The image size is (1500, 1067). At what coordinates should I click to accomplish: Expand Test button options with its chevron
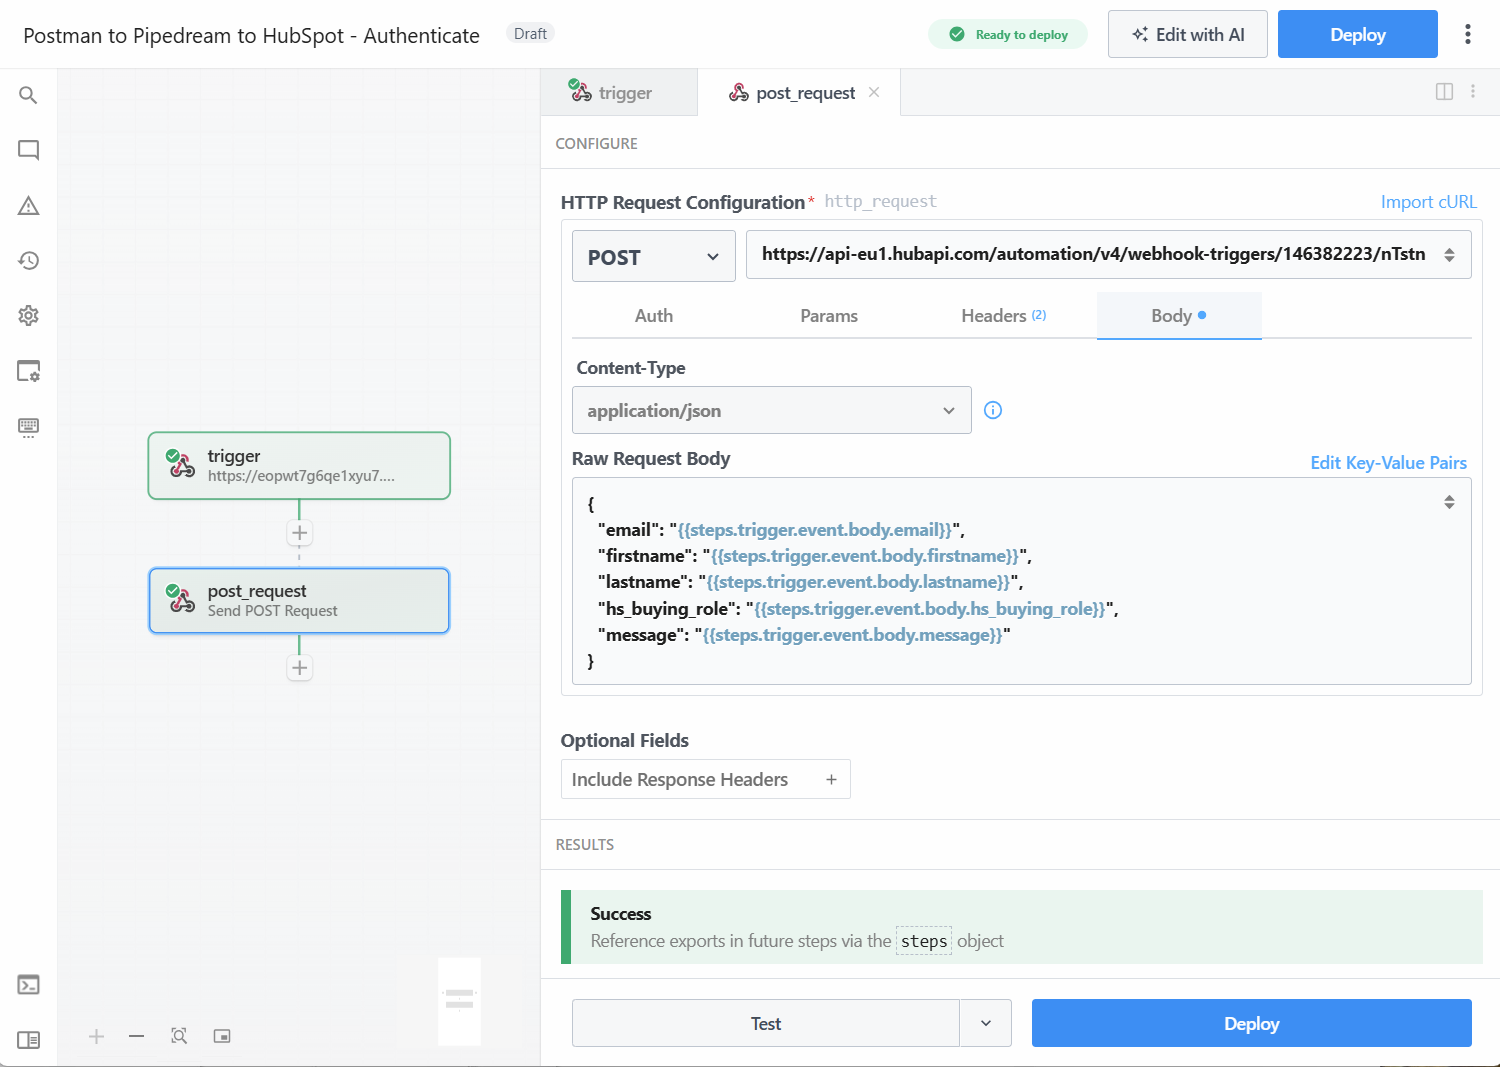[x=986, y=1023]
